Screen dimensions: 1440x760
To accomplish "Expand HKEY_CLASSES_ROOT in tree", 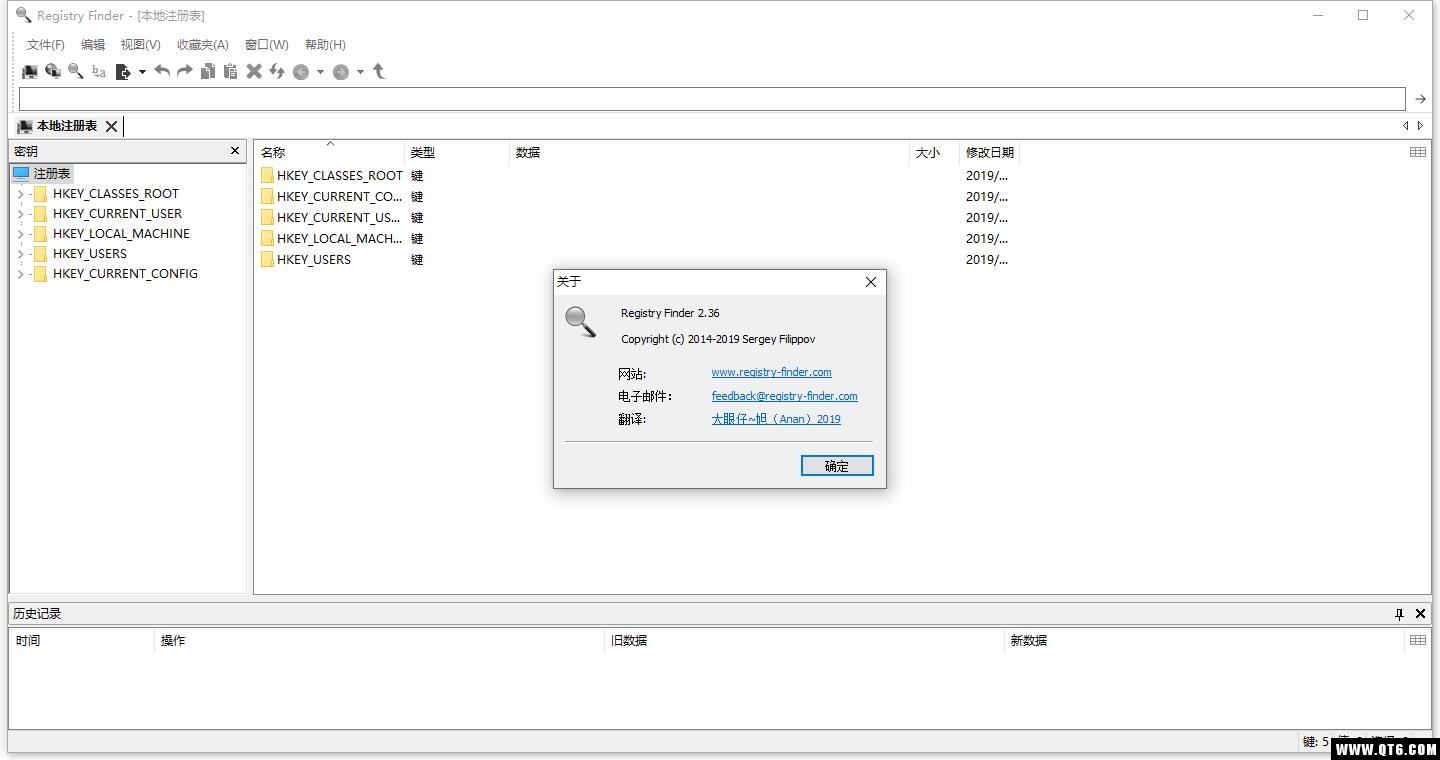I will point(20,194).
